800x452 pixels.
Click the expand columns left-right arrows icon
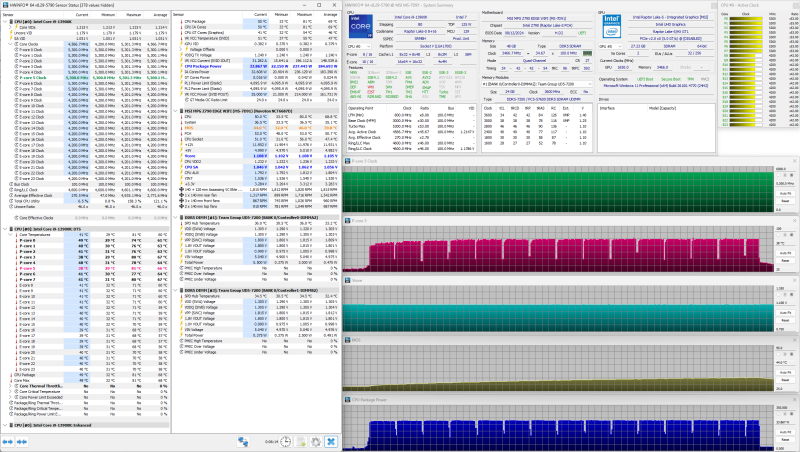coord(9,441)
